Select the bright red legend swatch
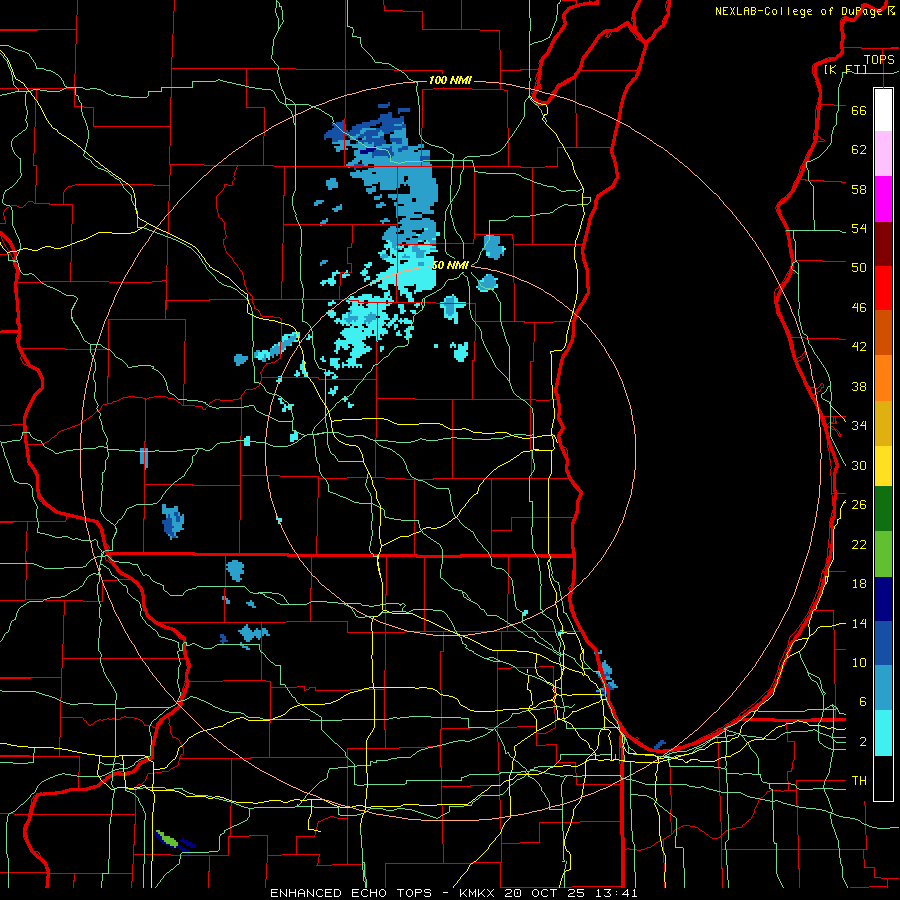The height and width of the screenshot is (900, 900). click(883, 288)
